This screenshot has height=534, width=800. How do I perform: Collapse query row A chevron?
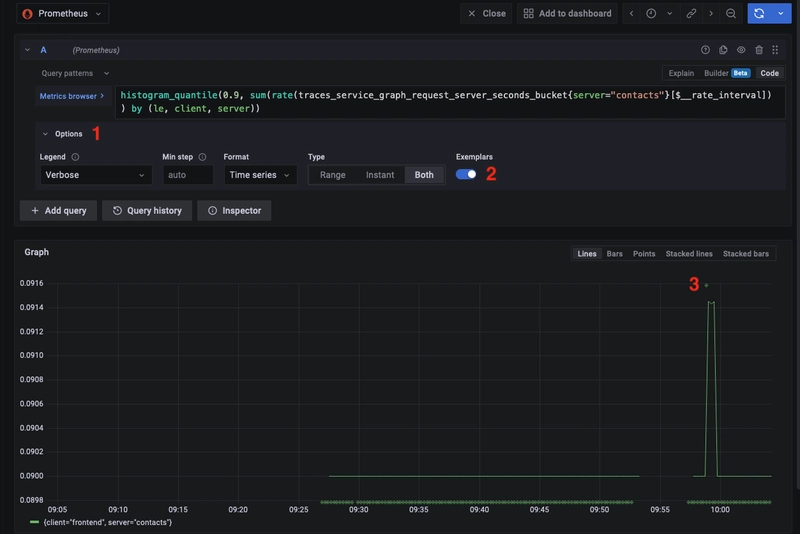click(x=28, y=50)
